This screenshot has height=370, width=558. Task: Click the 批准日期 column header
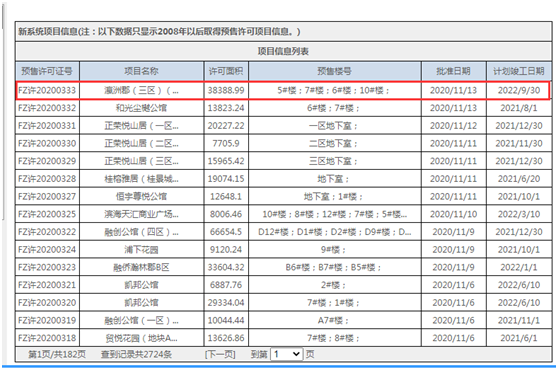[453, 71]
